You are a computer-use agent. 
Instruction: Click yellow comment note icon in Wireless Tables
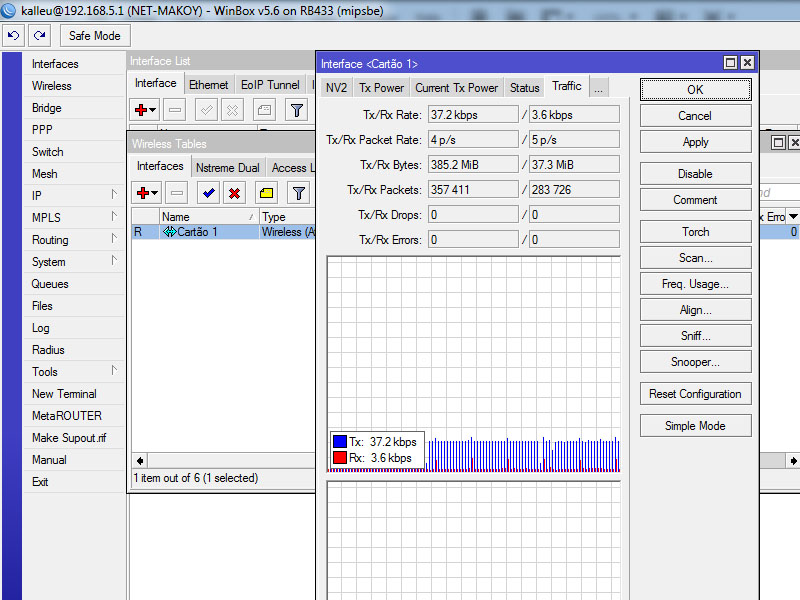[x=266, y=193]
